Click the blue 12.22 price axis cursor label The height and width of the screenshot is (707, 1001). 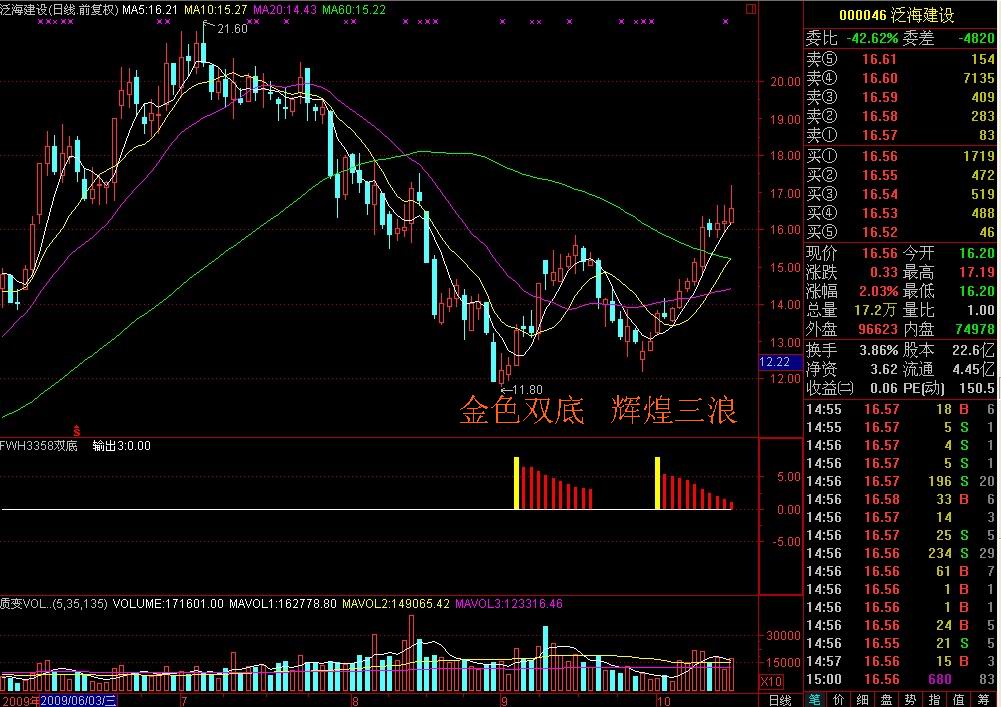[777, 361]
